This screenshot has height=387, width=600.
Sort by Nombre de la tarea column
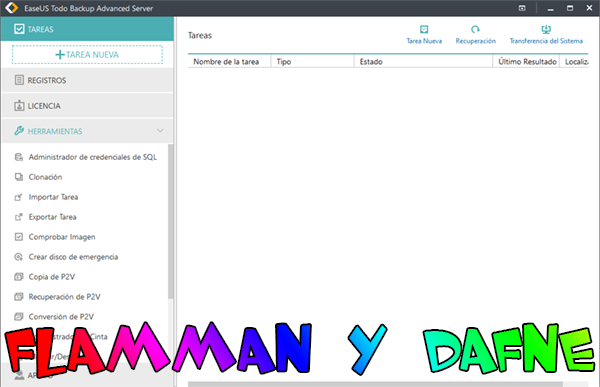point(229,62)
